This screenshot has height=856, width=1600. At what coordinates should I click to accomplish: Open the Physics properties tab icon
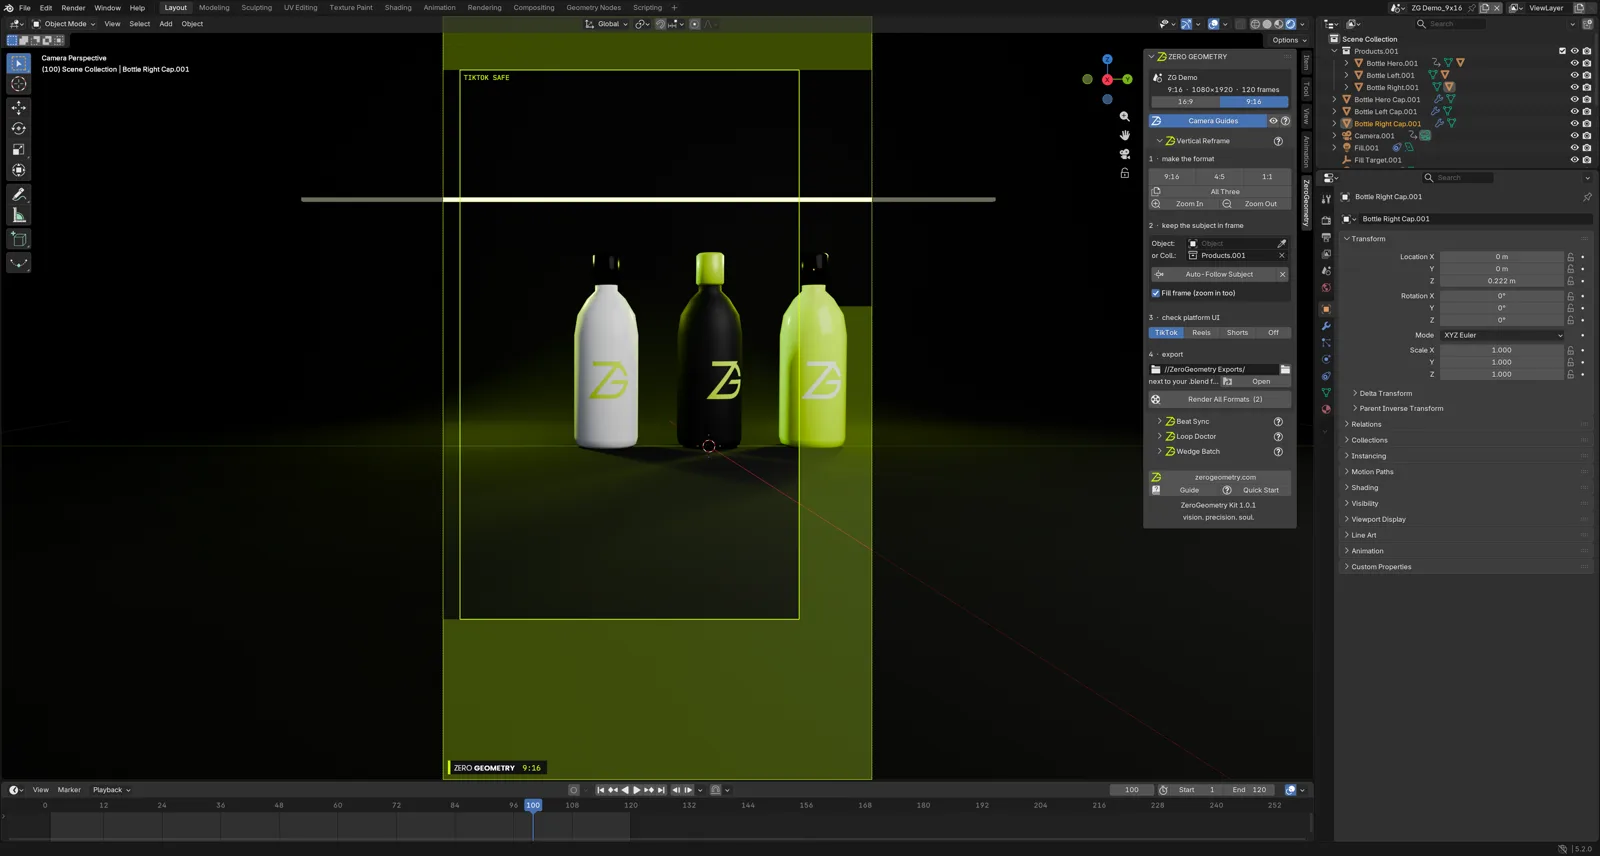1326,359
